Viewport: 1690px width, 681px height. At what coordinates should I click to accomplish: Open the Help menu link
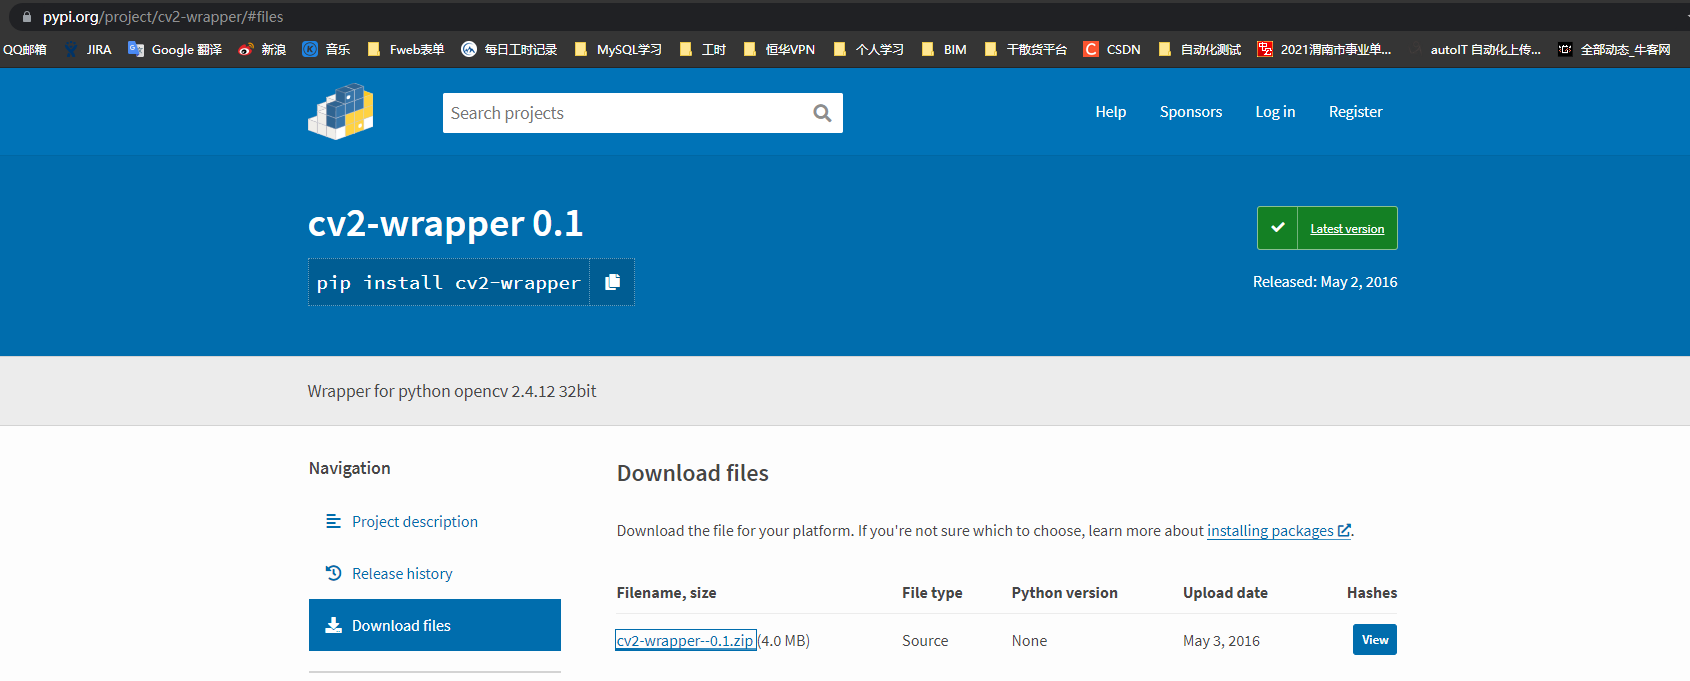tap(1110, 112)
